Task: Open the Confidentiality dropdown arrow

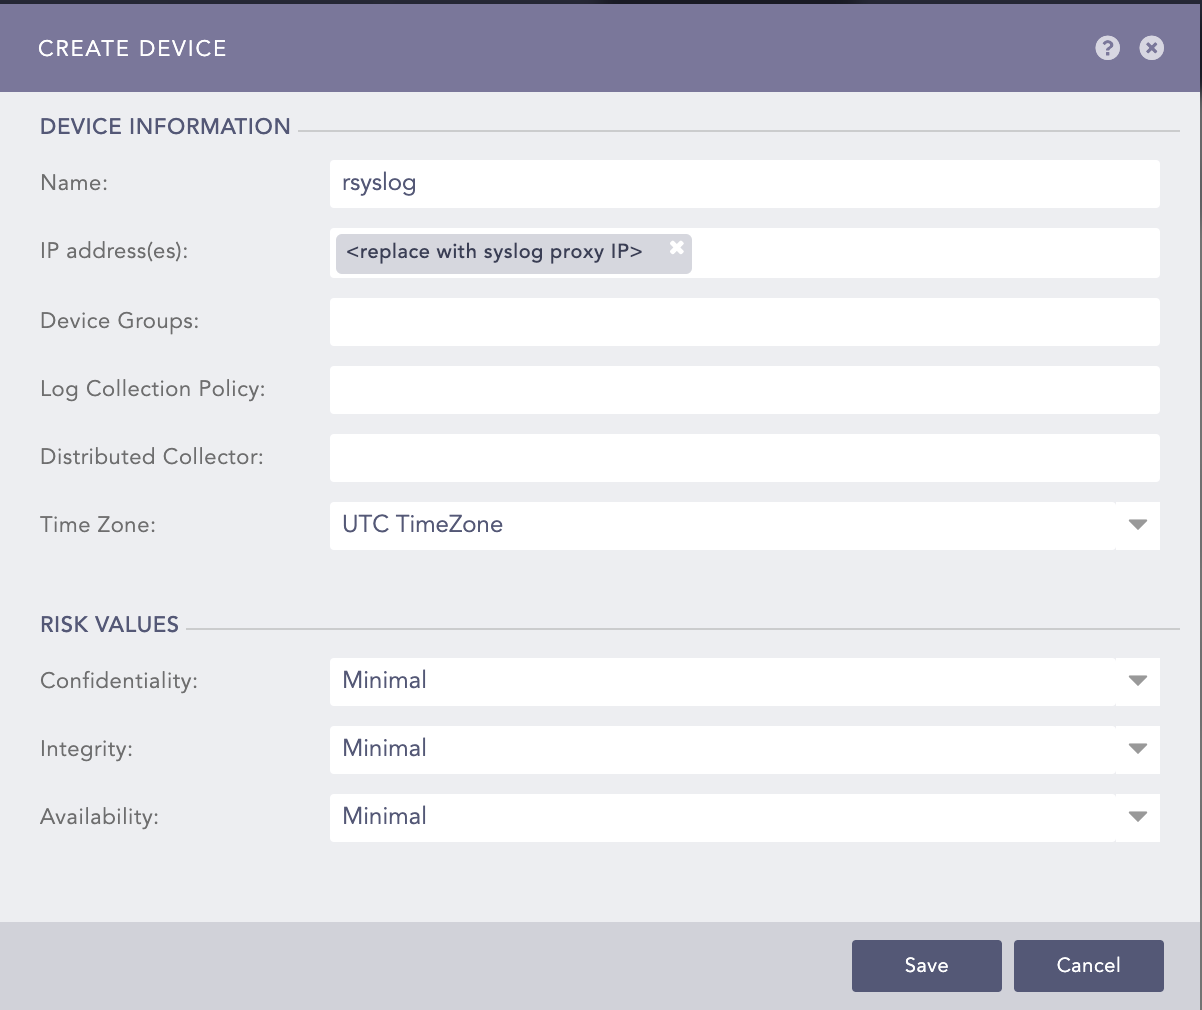Action: point(1137,681)
